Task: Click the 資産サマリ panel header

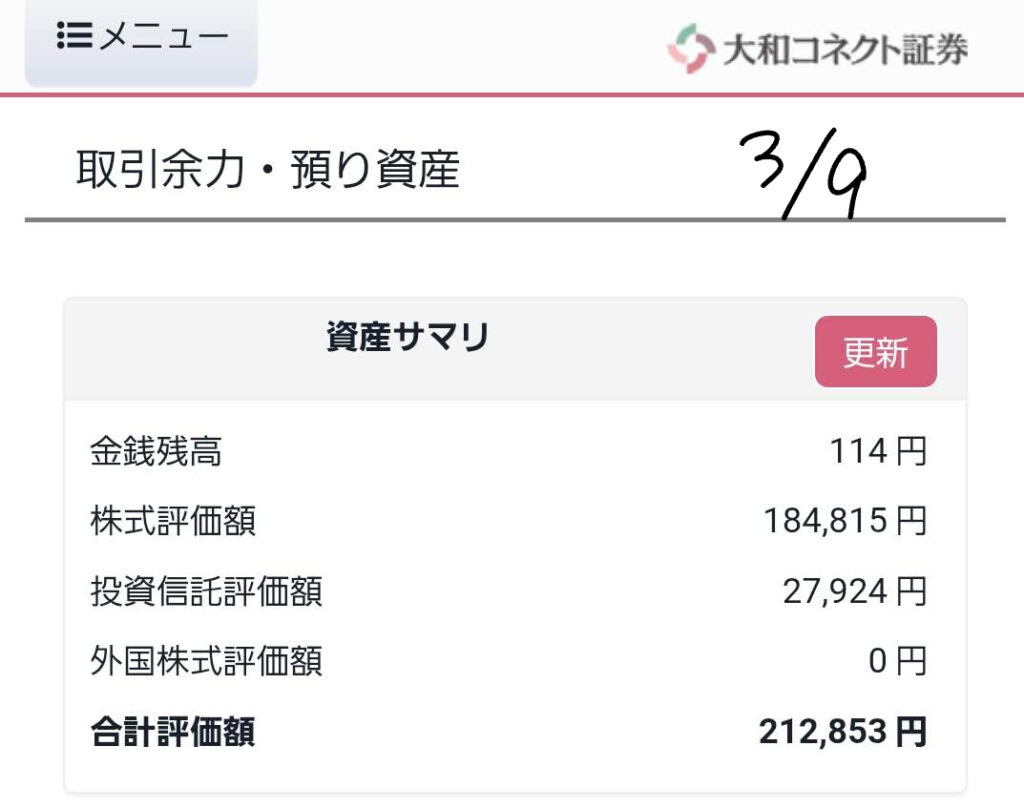Action: click(x=407, y=339)
